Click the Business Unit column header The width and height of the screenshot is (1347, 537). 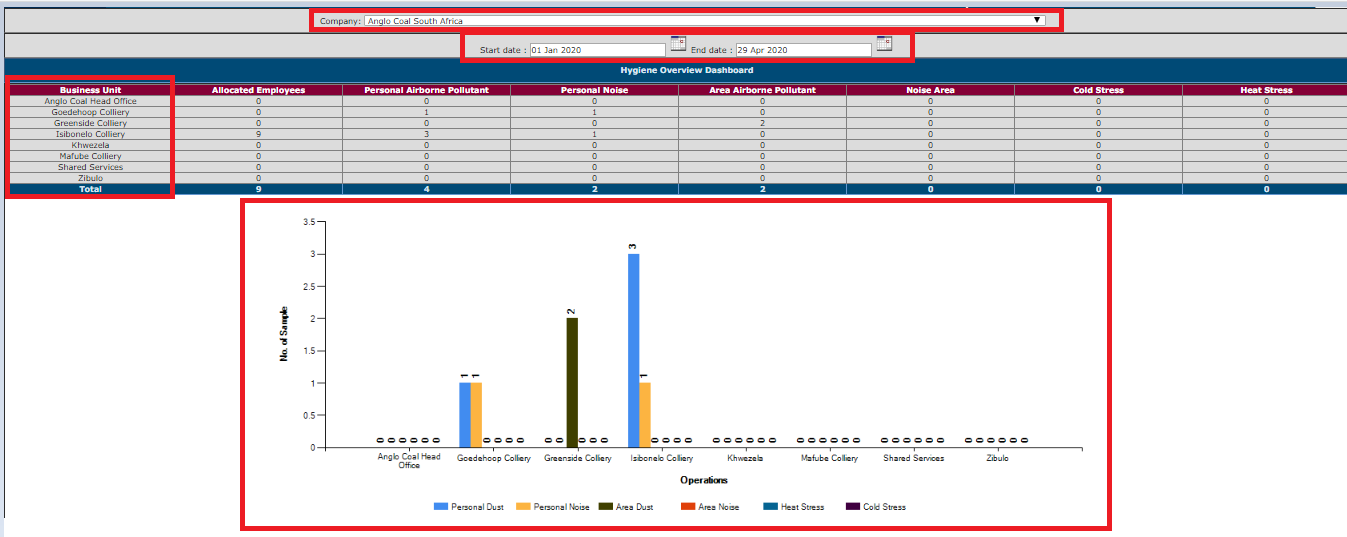tap(90, 90)
